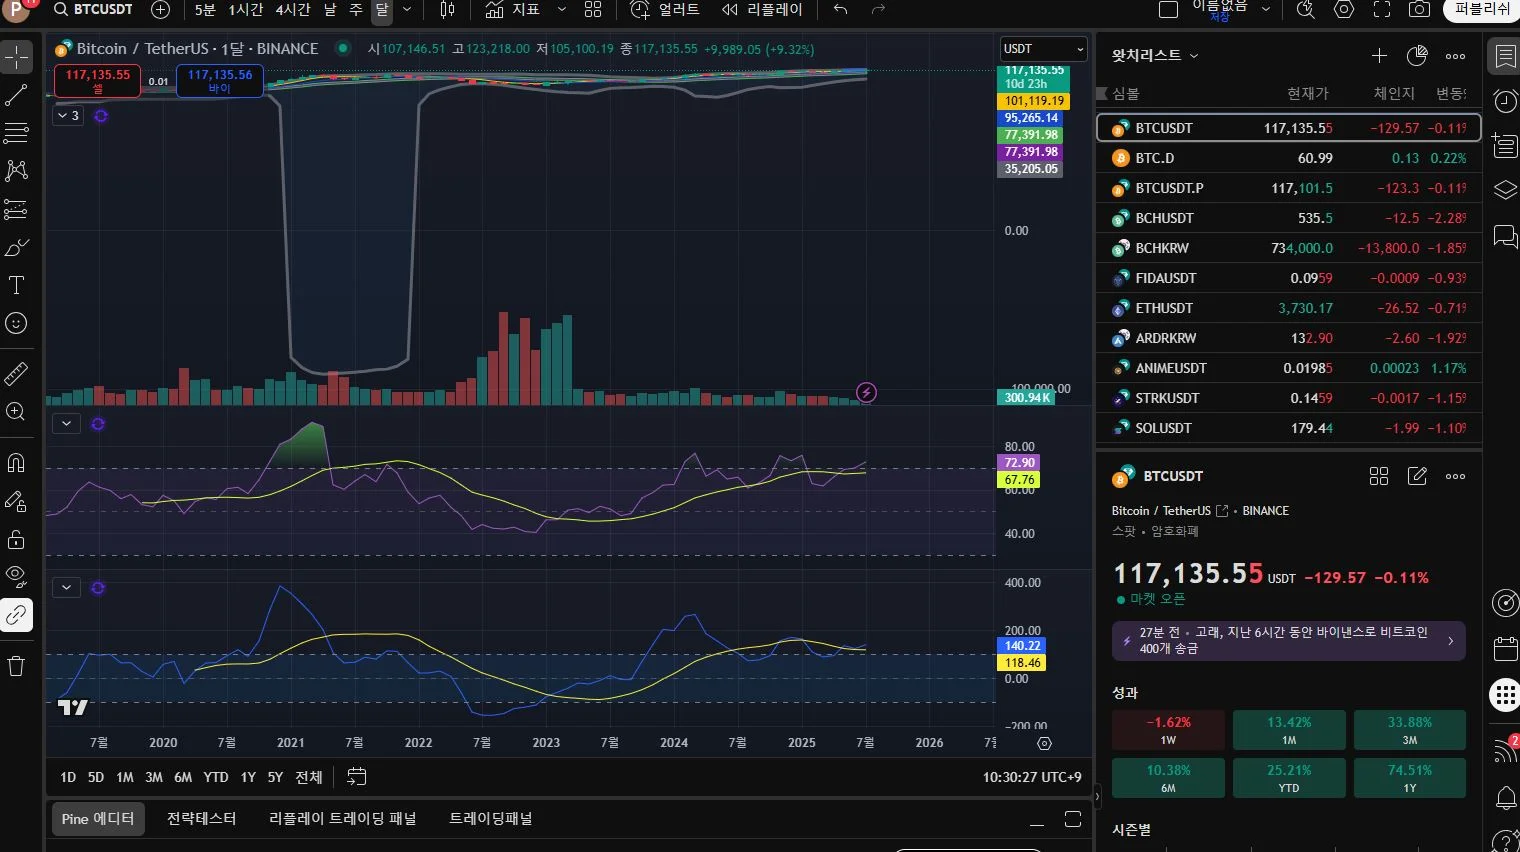Screen dimensions: 1520x852
Task: Toggle stay in drawing mode pencil-lock
Action: pos(17,501)
